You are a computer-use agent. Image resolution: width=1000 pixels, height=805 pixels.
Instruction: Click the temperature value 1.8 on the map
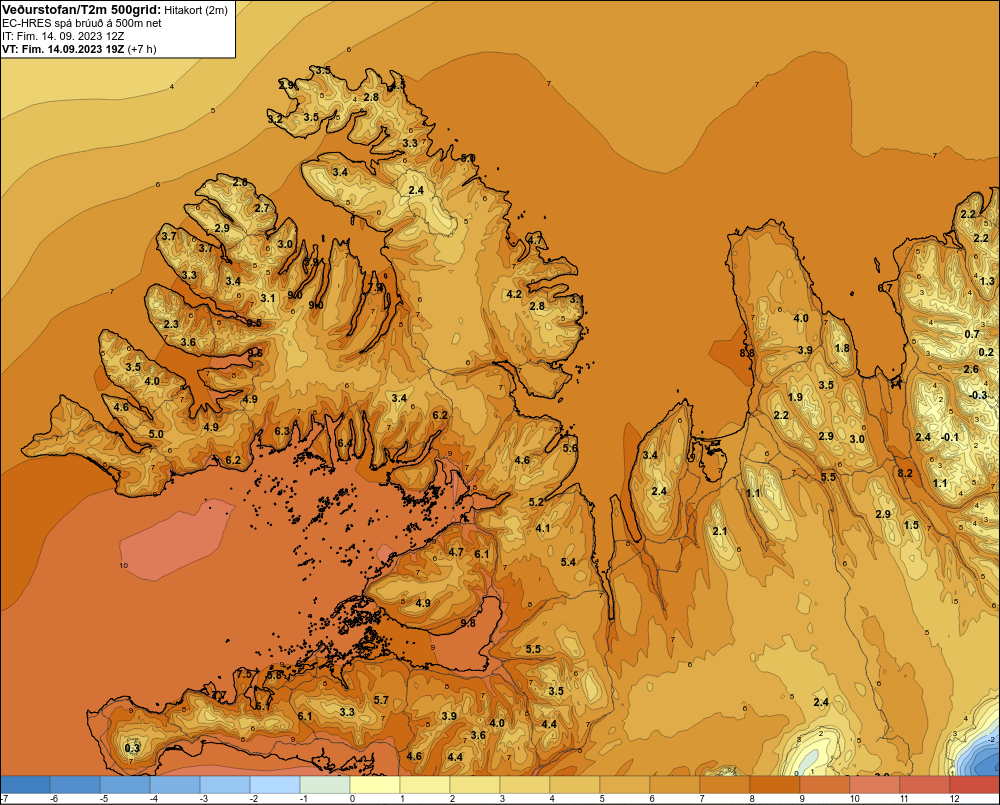pyautogui.click(x=842, y=348)
